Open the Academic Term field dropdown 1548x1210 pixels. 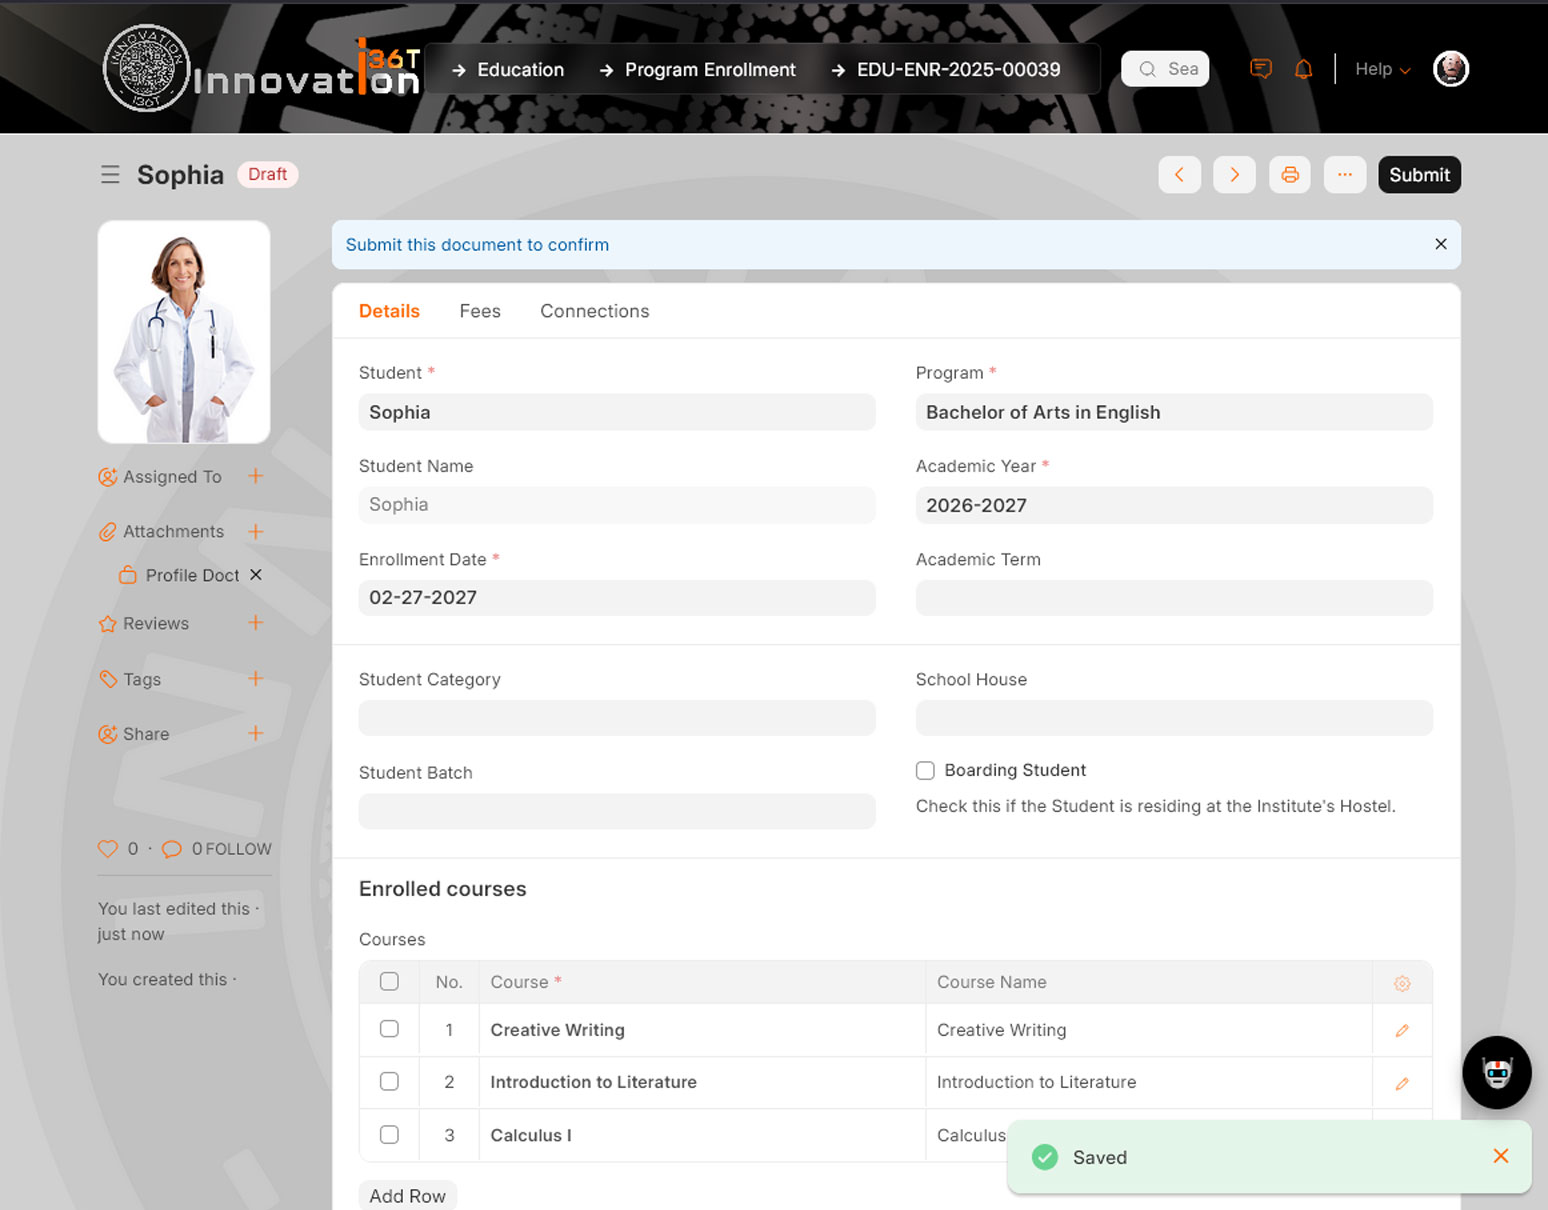pos(1173,598)
